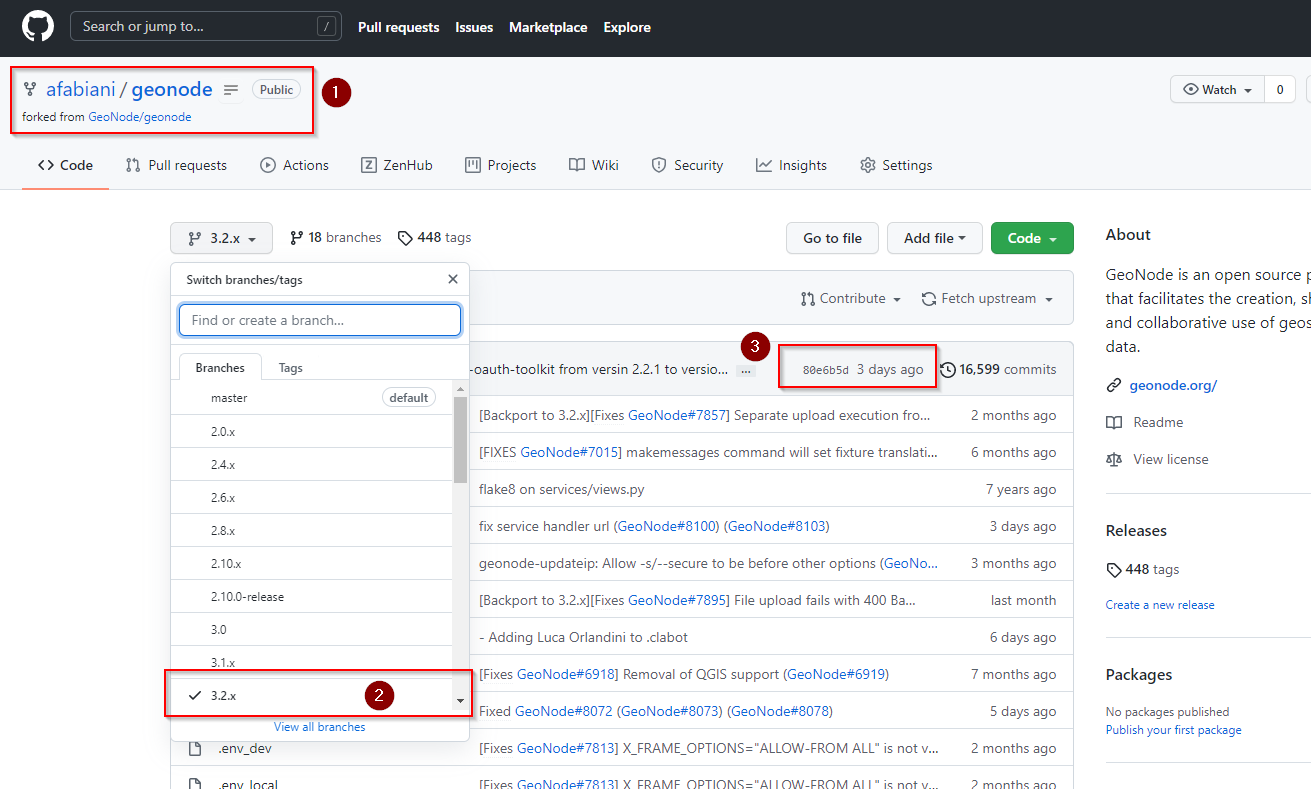Click the Go to file button
Image resolution: width=1311 pixels, height=789 pixels.
[832, 238]
